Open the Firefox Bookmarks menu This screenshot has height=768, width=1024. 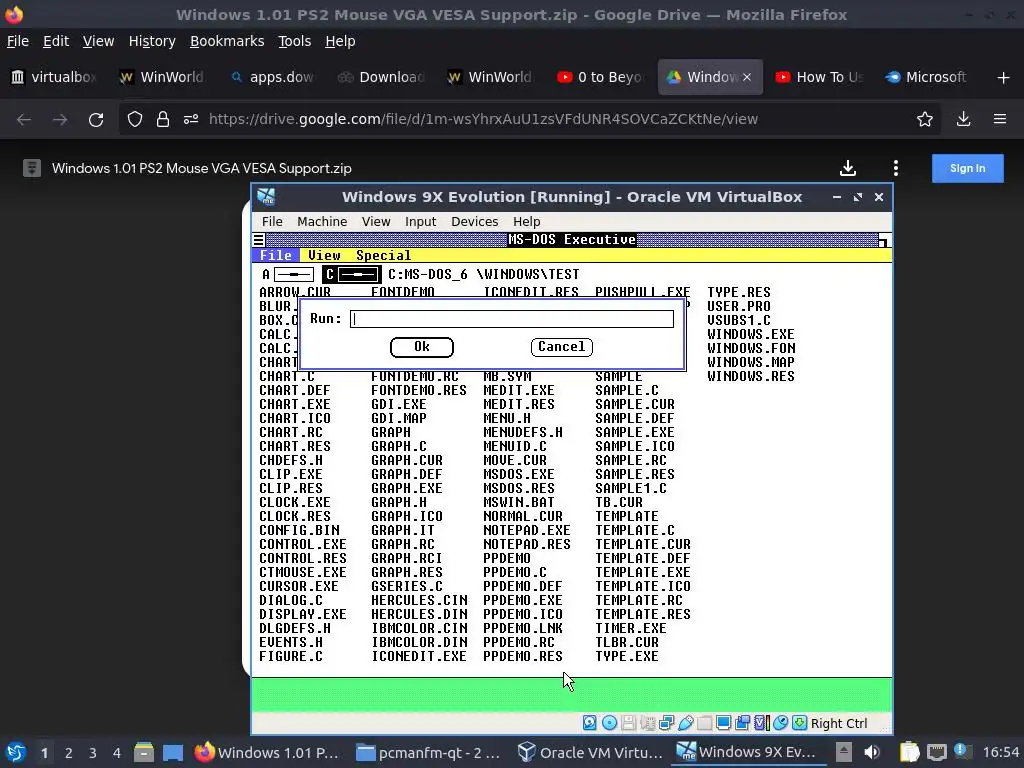click(x=227, y=41)
